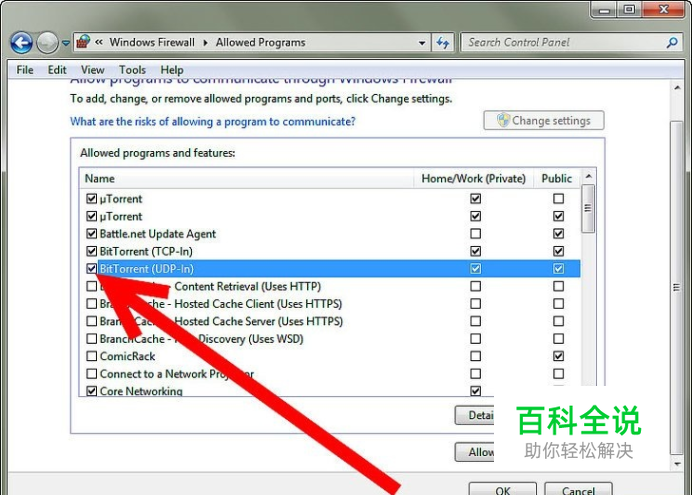
Task: Click the Refresh button next to the address bar
Action: [x=443, y=42]
